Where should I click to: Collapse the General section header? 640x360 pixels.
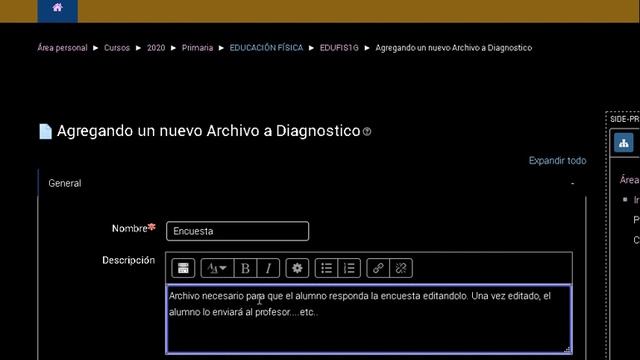[65, 183]
